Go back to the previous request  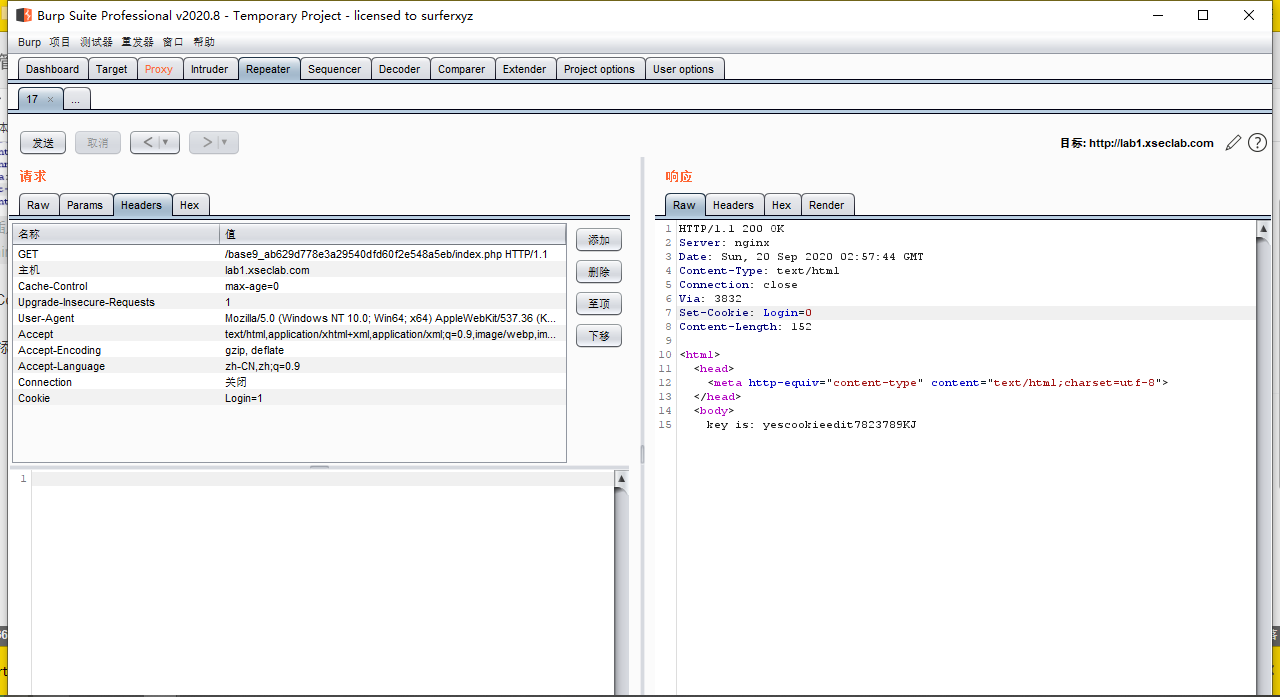146,143
